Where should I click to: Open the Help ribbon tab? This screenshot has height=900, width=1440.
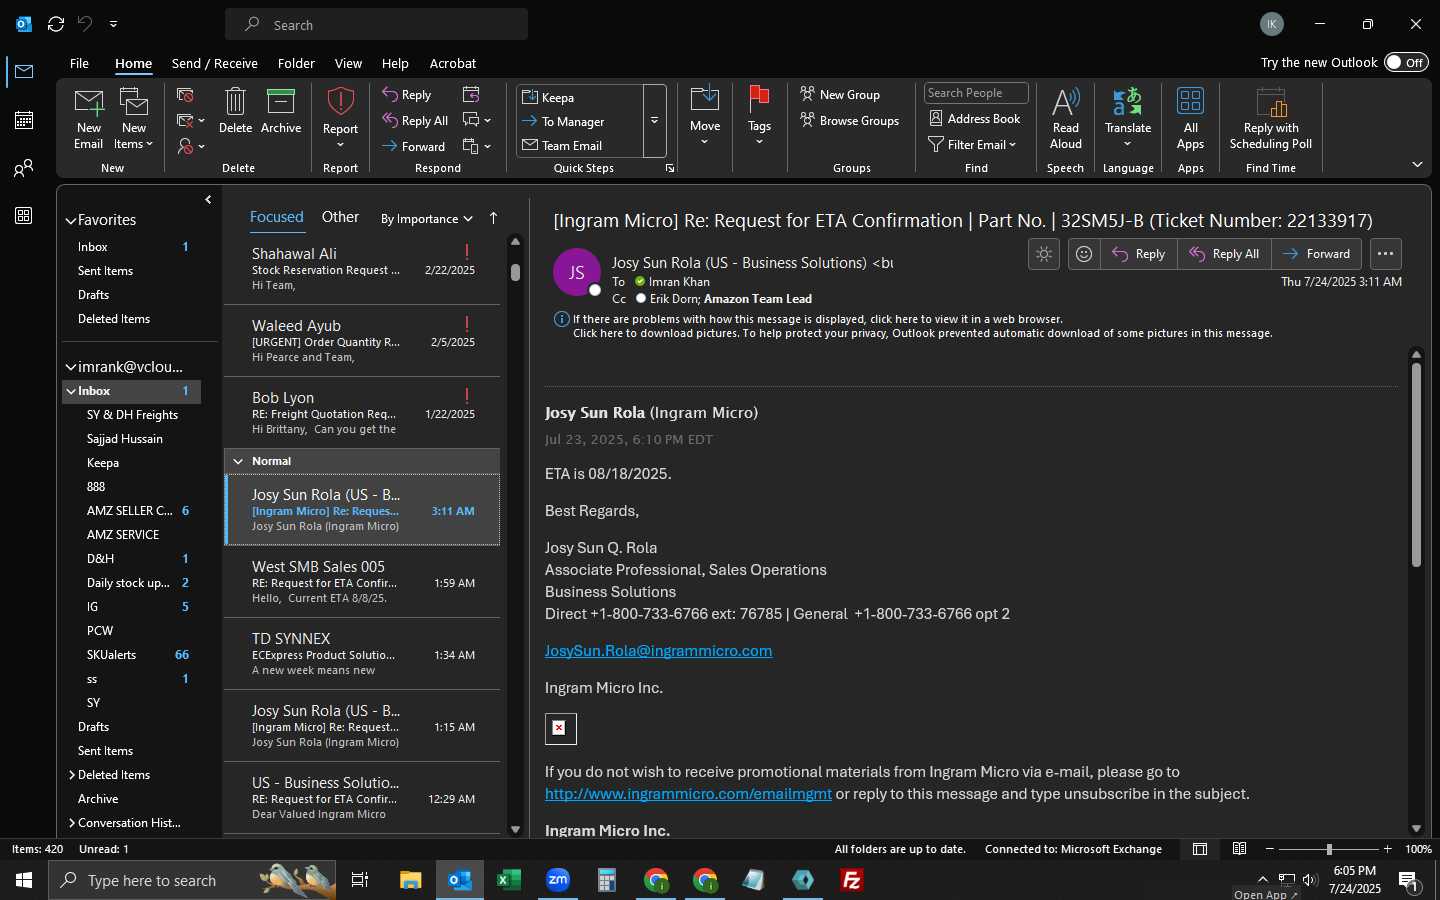pos(395,63)
